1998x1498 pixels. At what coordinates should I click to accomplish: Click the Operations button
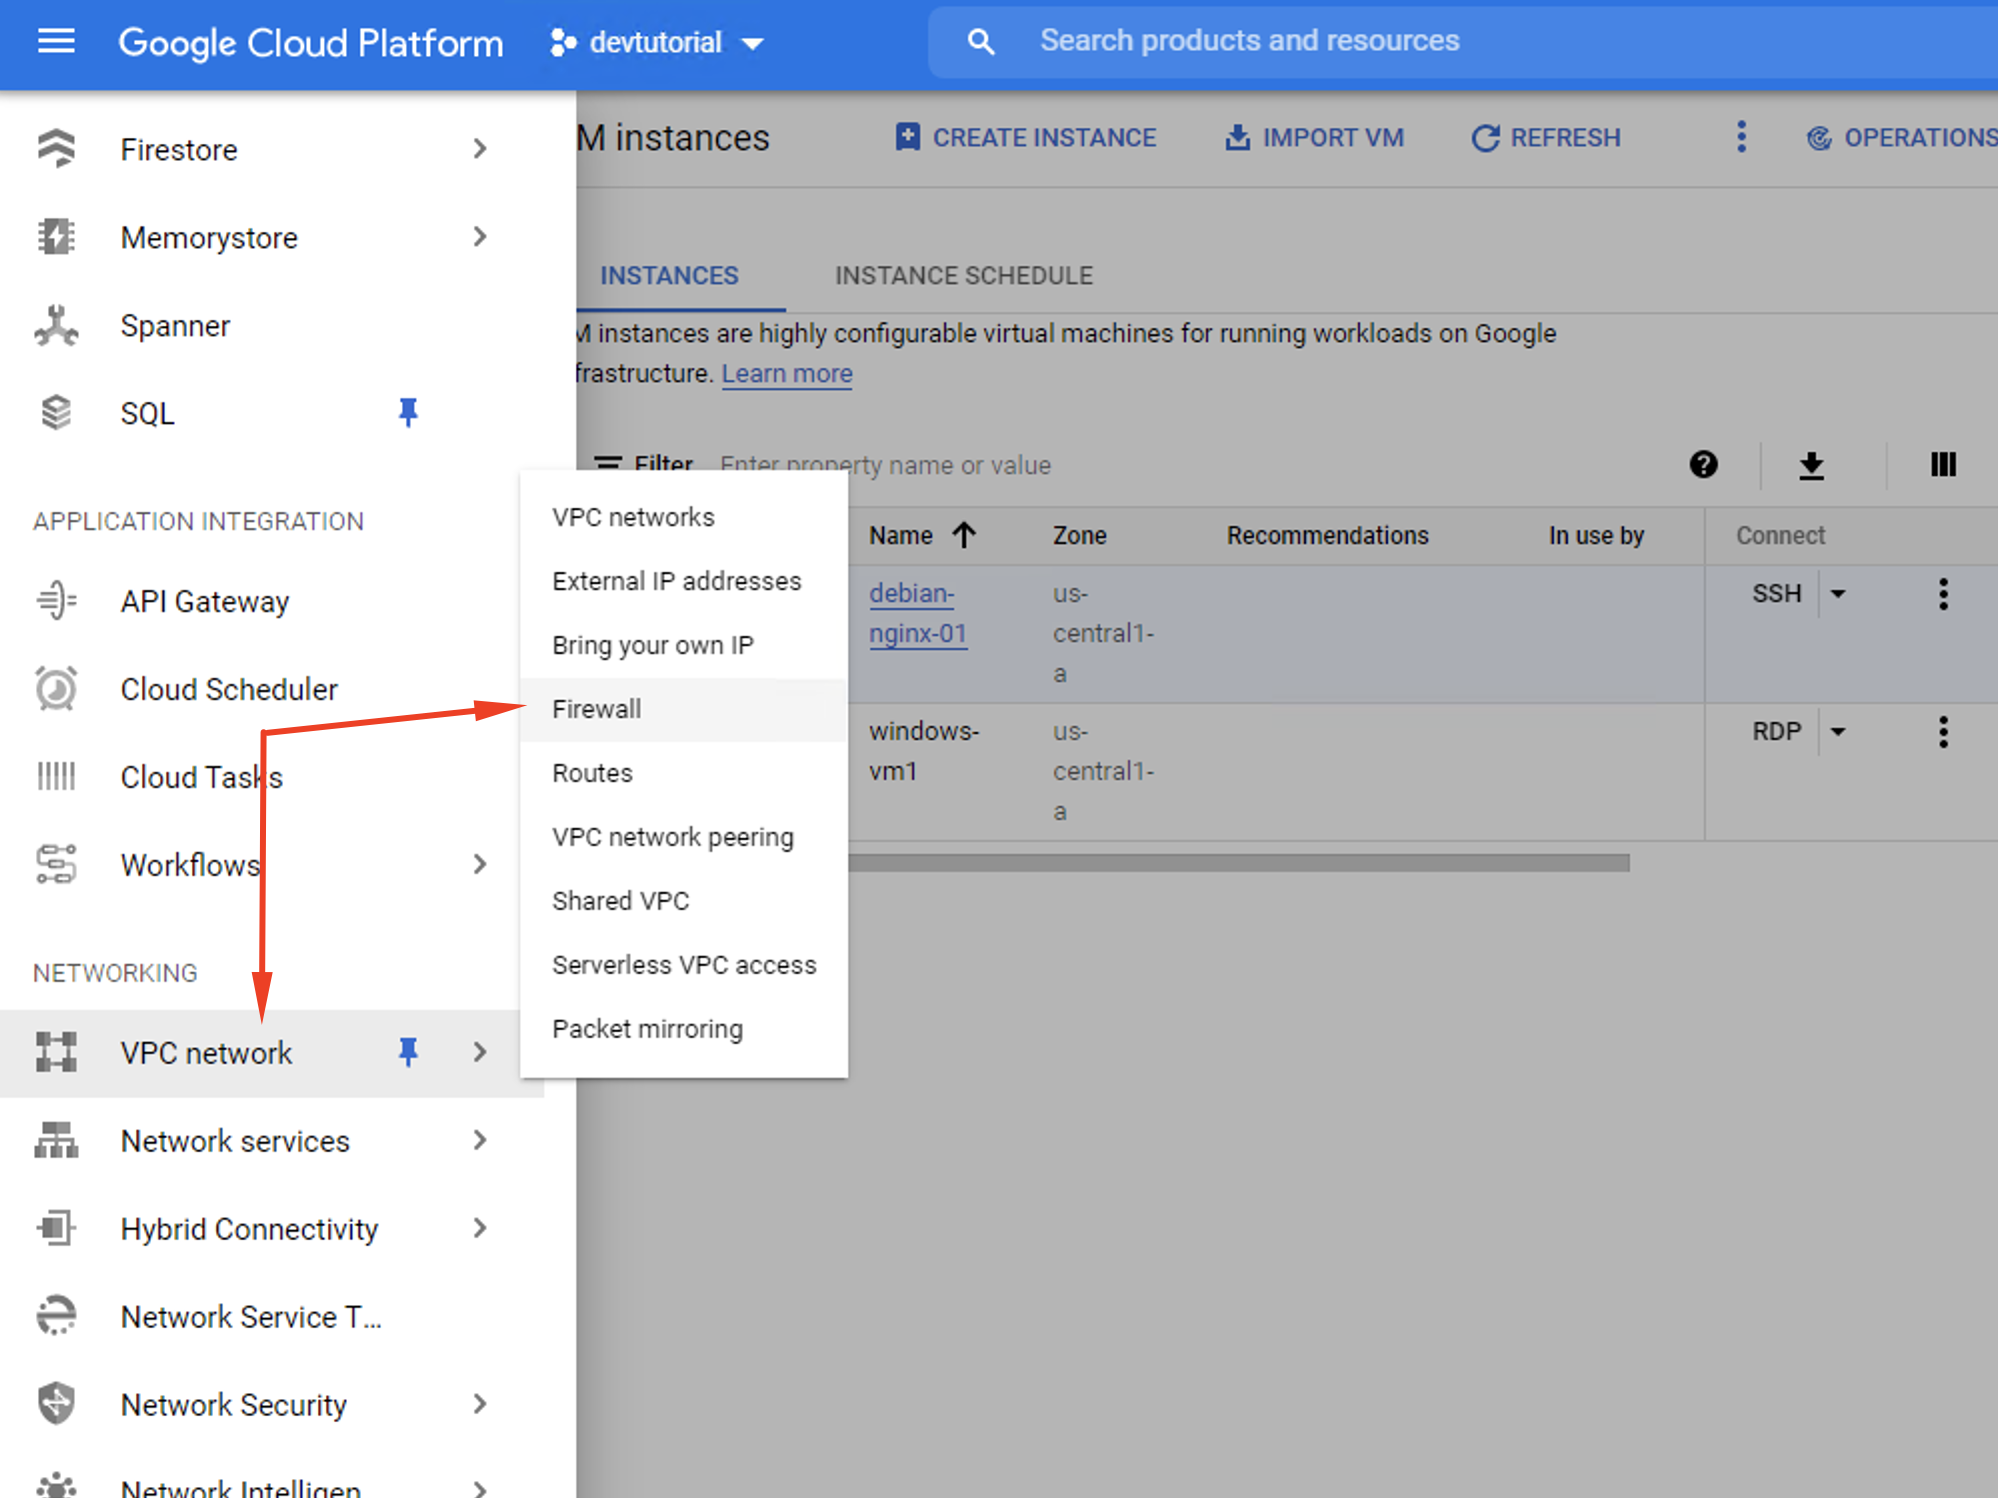pyautogui.click(x=1902, y=137)
